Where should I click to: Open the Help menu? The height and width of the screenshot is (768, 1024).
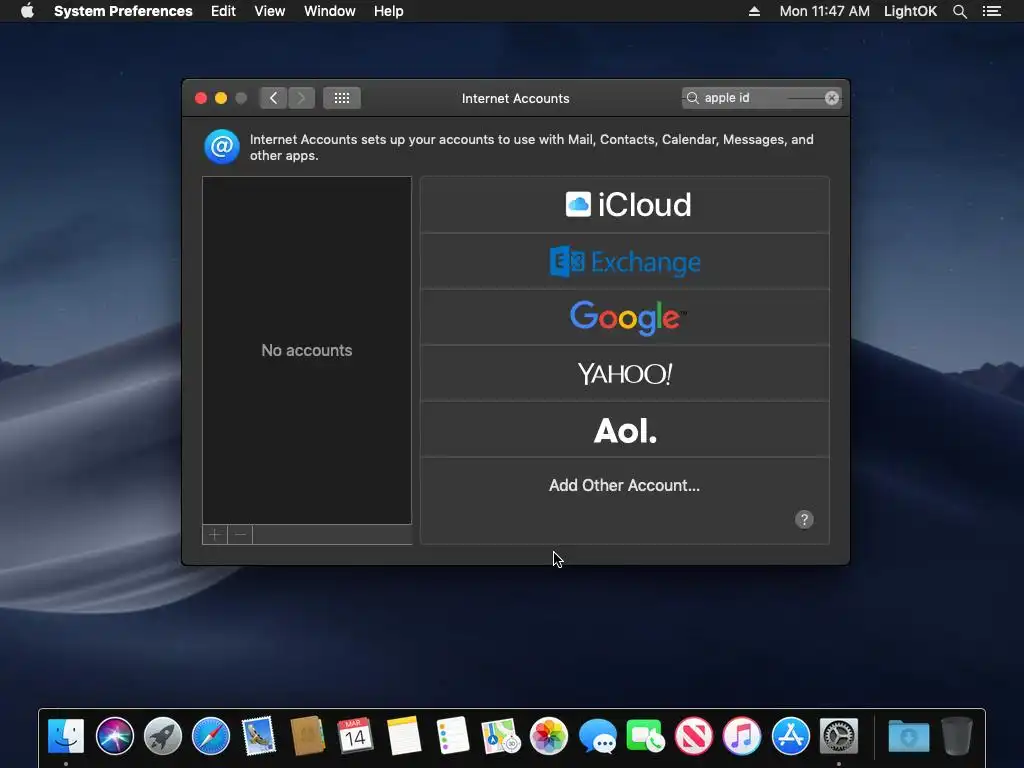389,11
